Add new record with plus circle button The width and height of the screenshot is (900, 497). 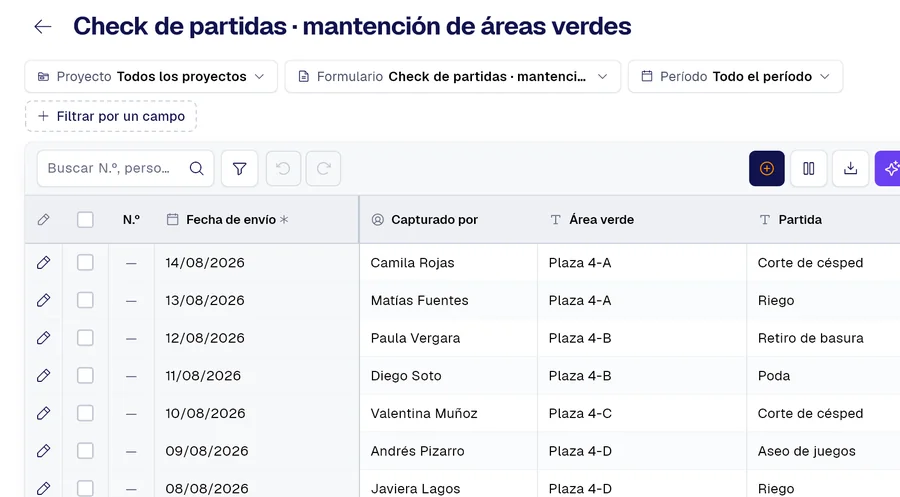click(x=767, y=168)
